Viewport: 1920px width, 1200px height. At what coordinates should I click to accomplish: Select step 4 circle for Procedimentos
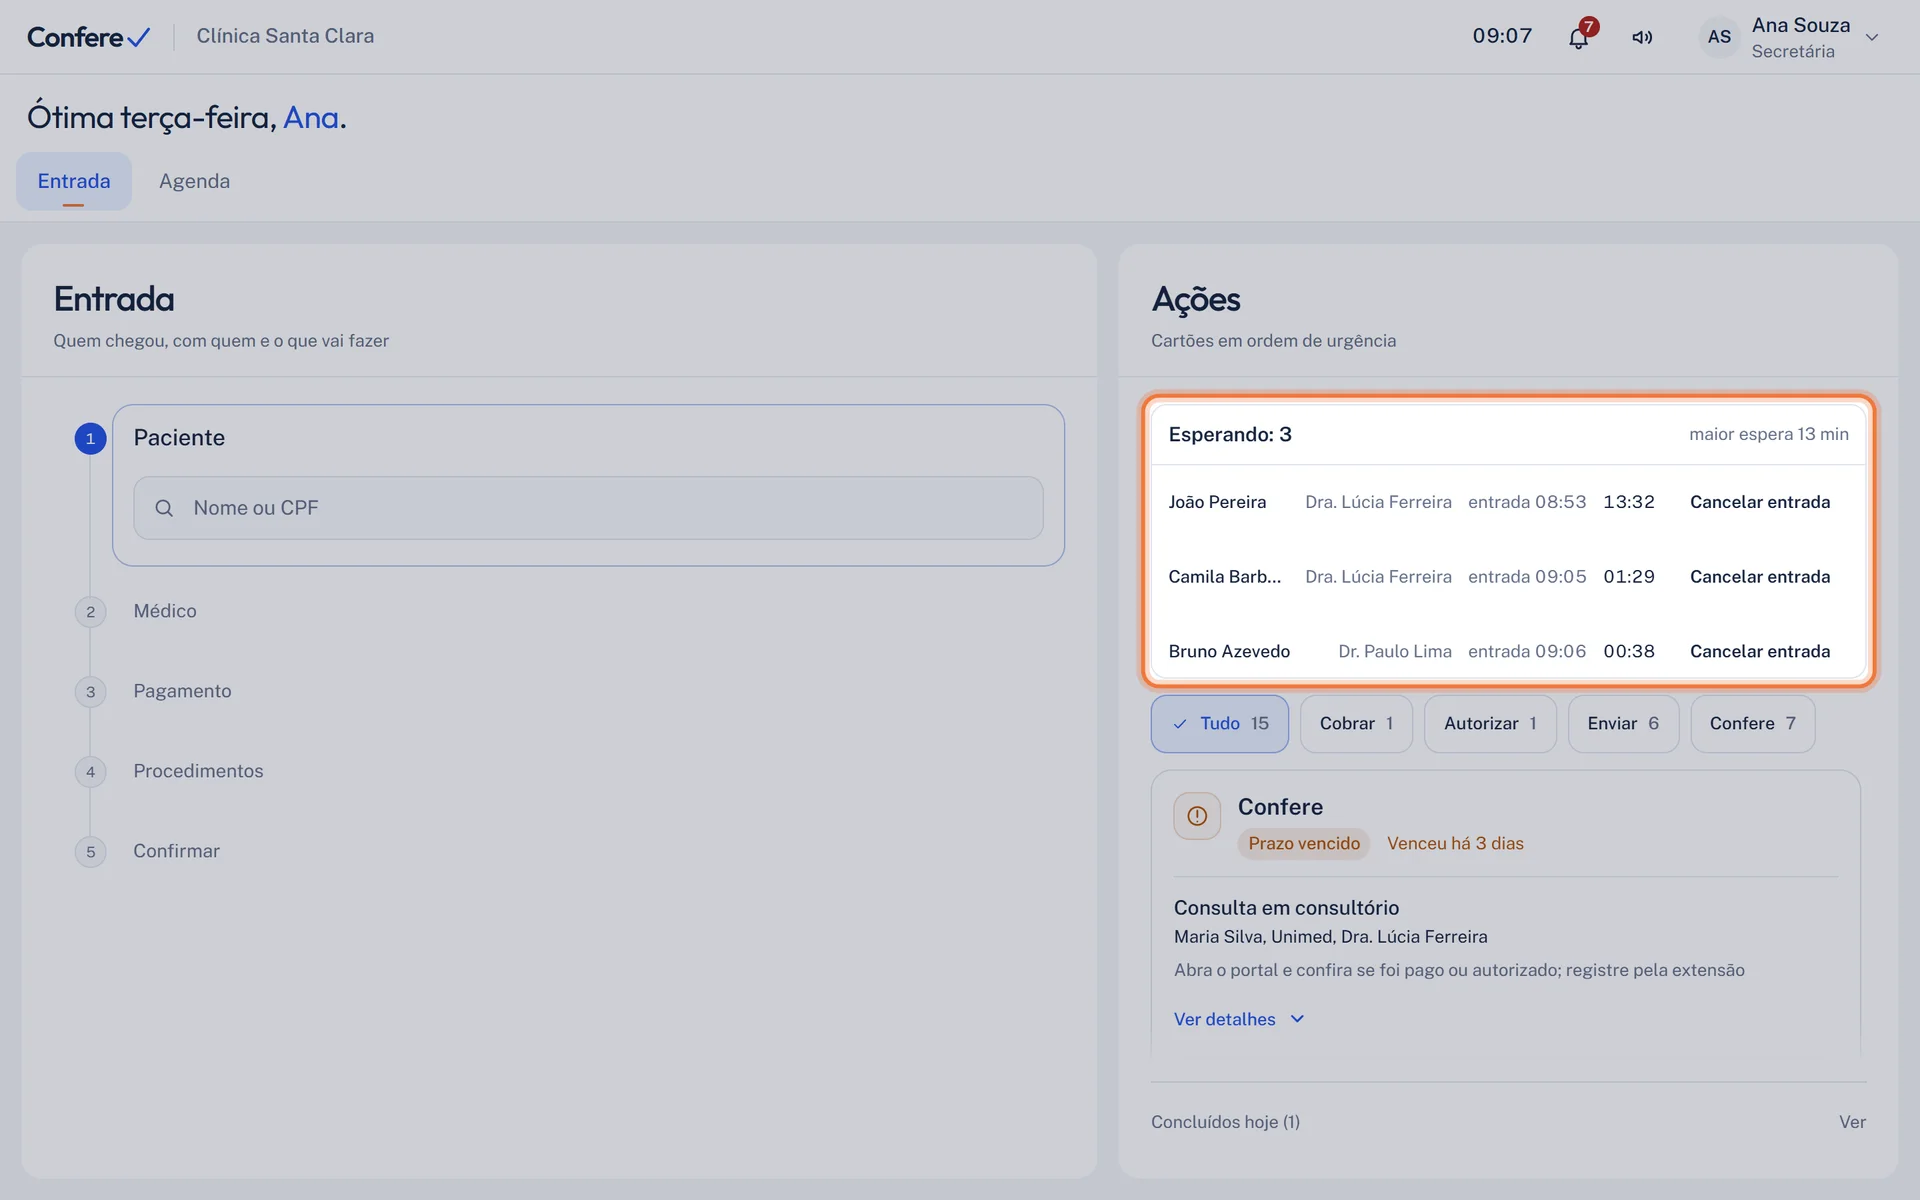tap(90, 772)
